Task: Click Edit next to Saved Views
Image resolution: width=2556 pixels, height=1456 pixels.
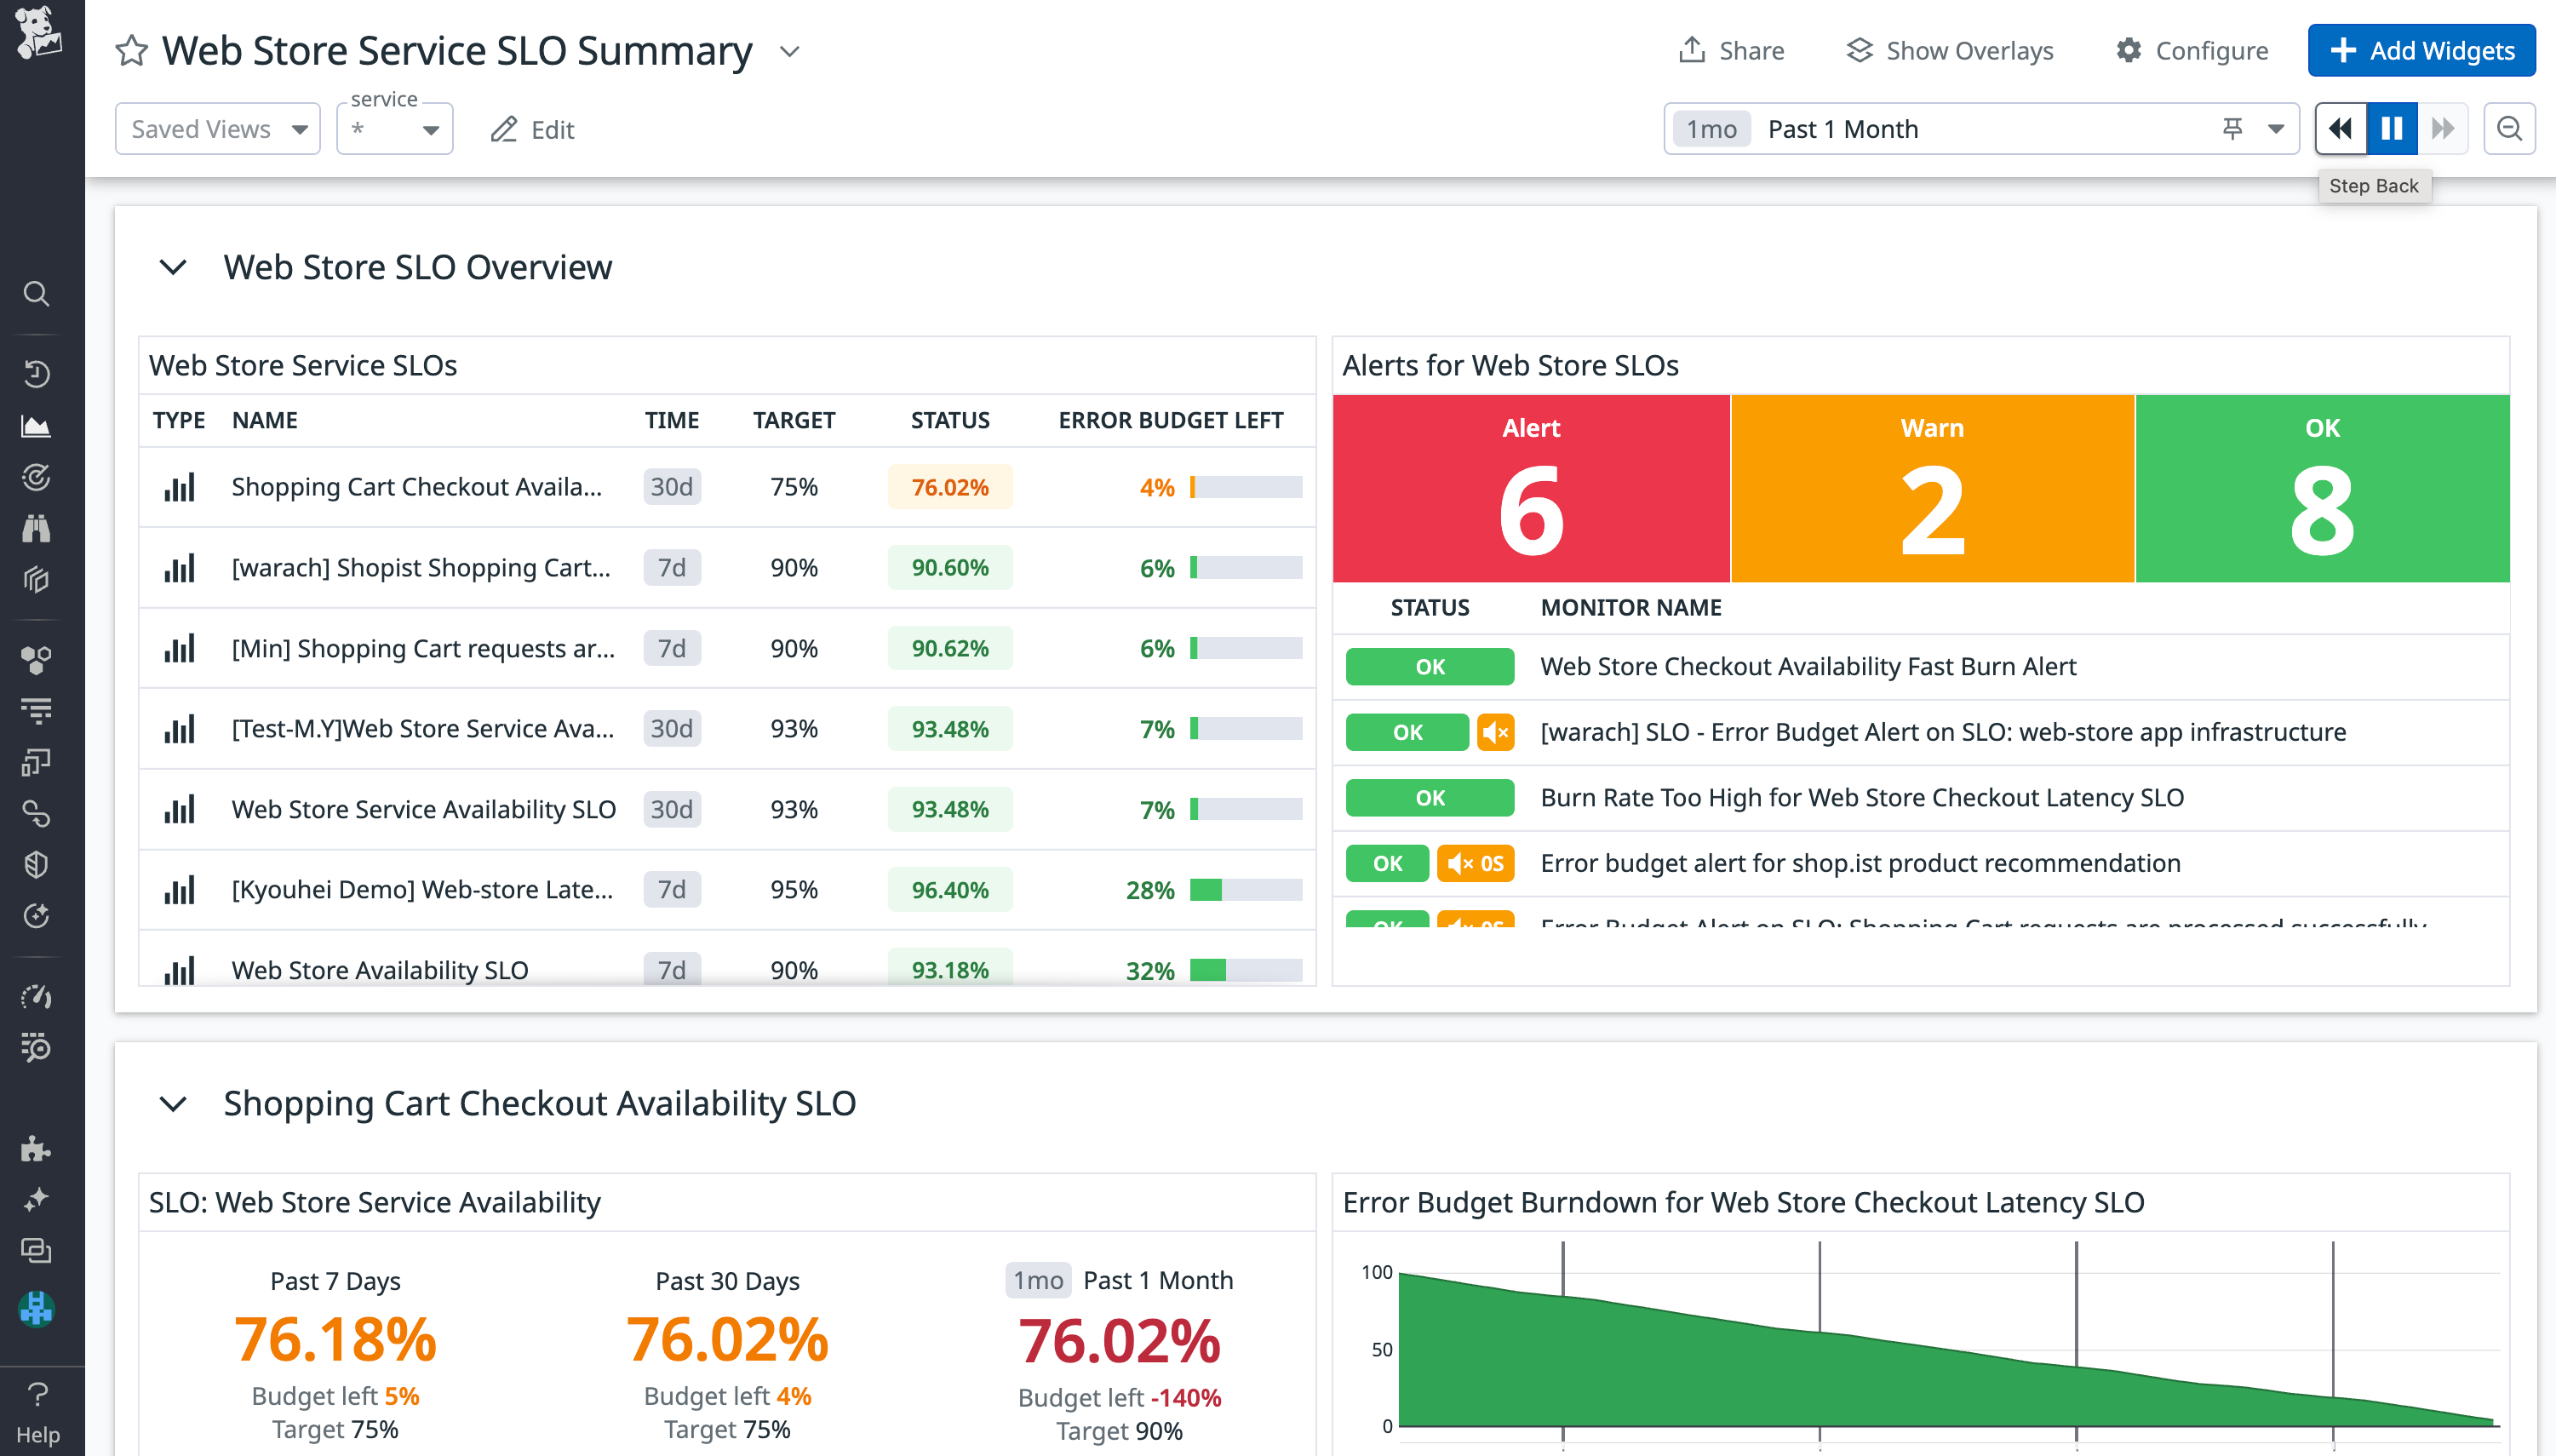Action: 532,129
